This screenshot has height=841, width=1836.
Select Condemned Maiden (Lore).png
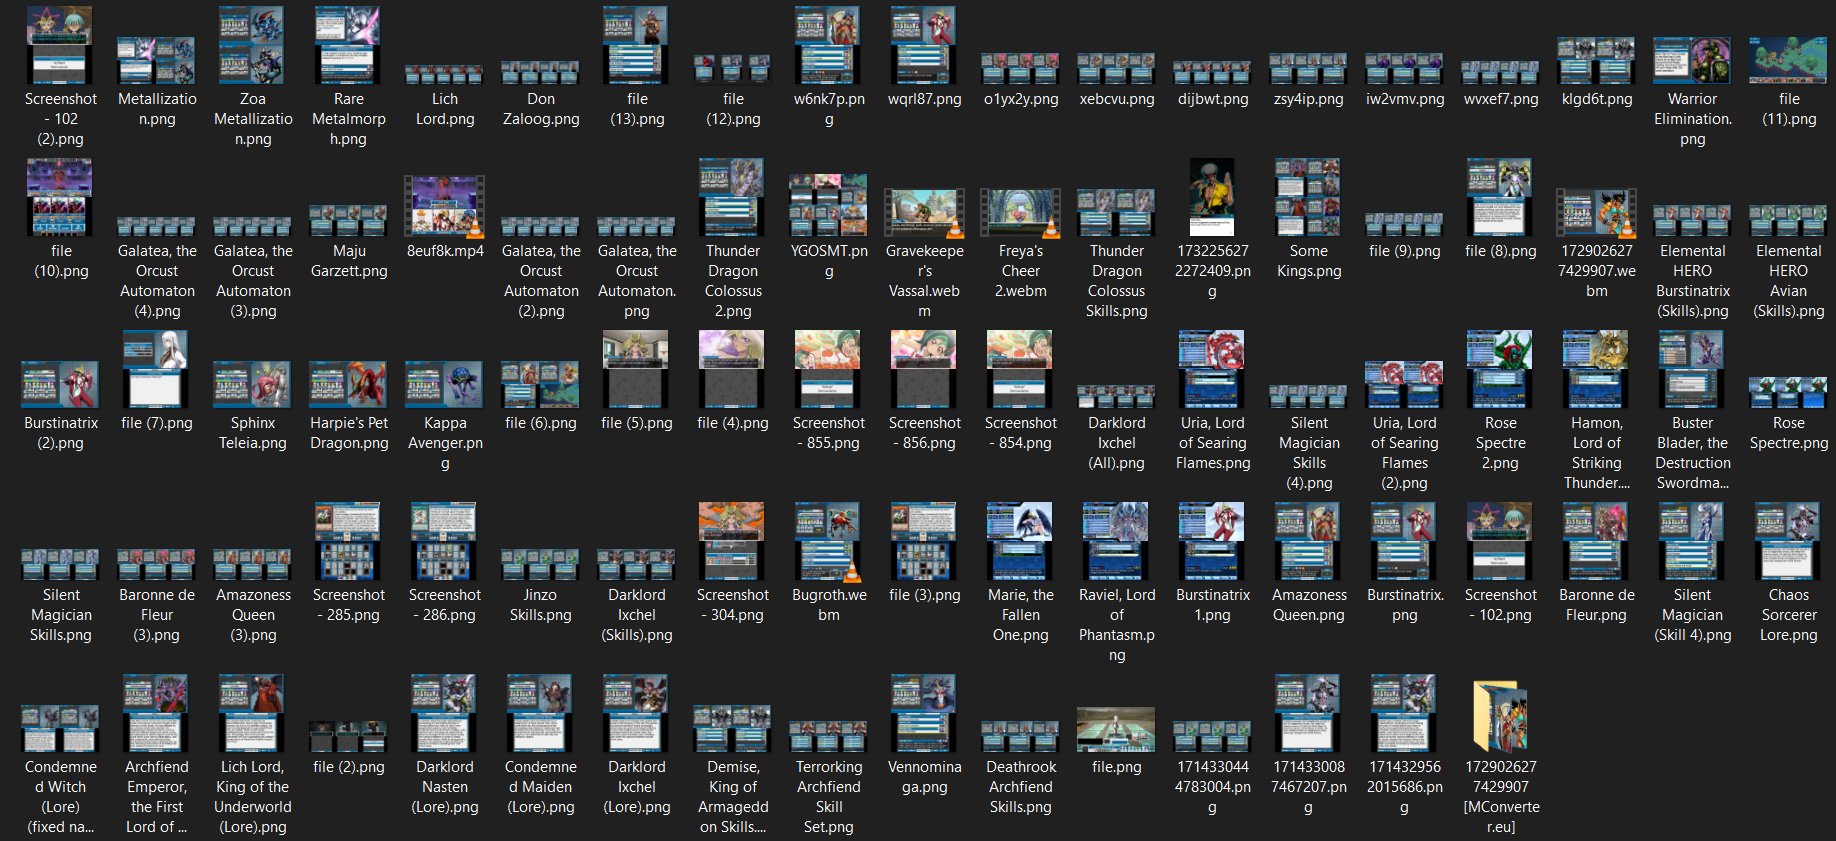(x=540, y=713)
